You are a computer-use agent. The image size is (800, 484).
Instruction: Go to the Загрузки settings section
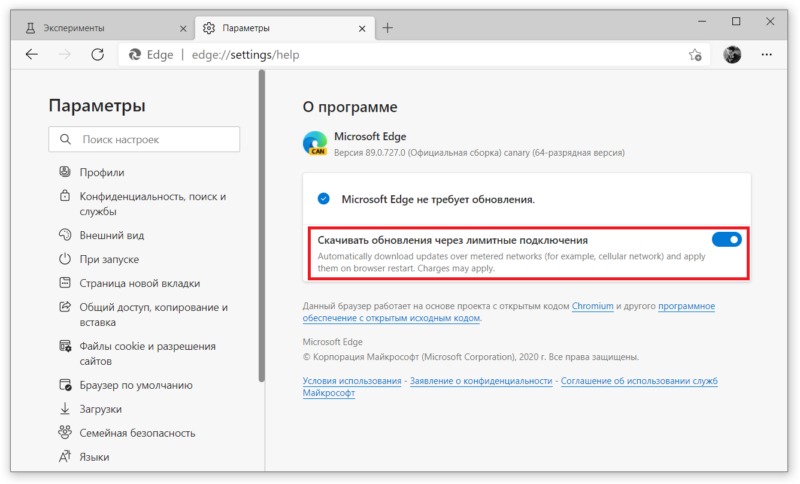point(101,409)
